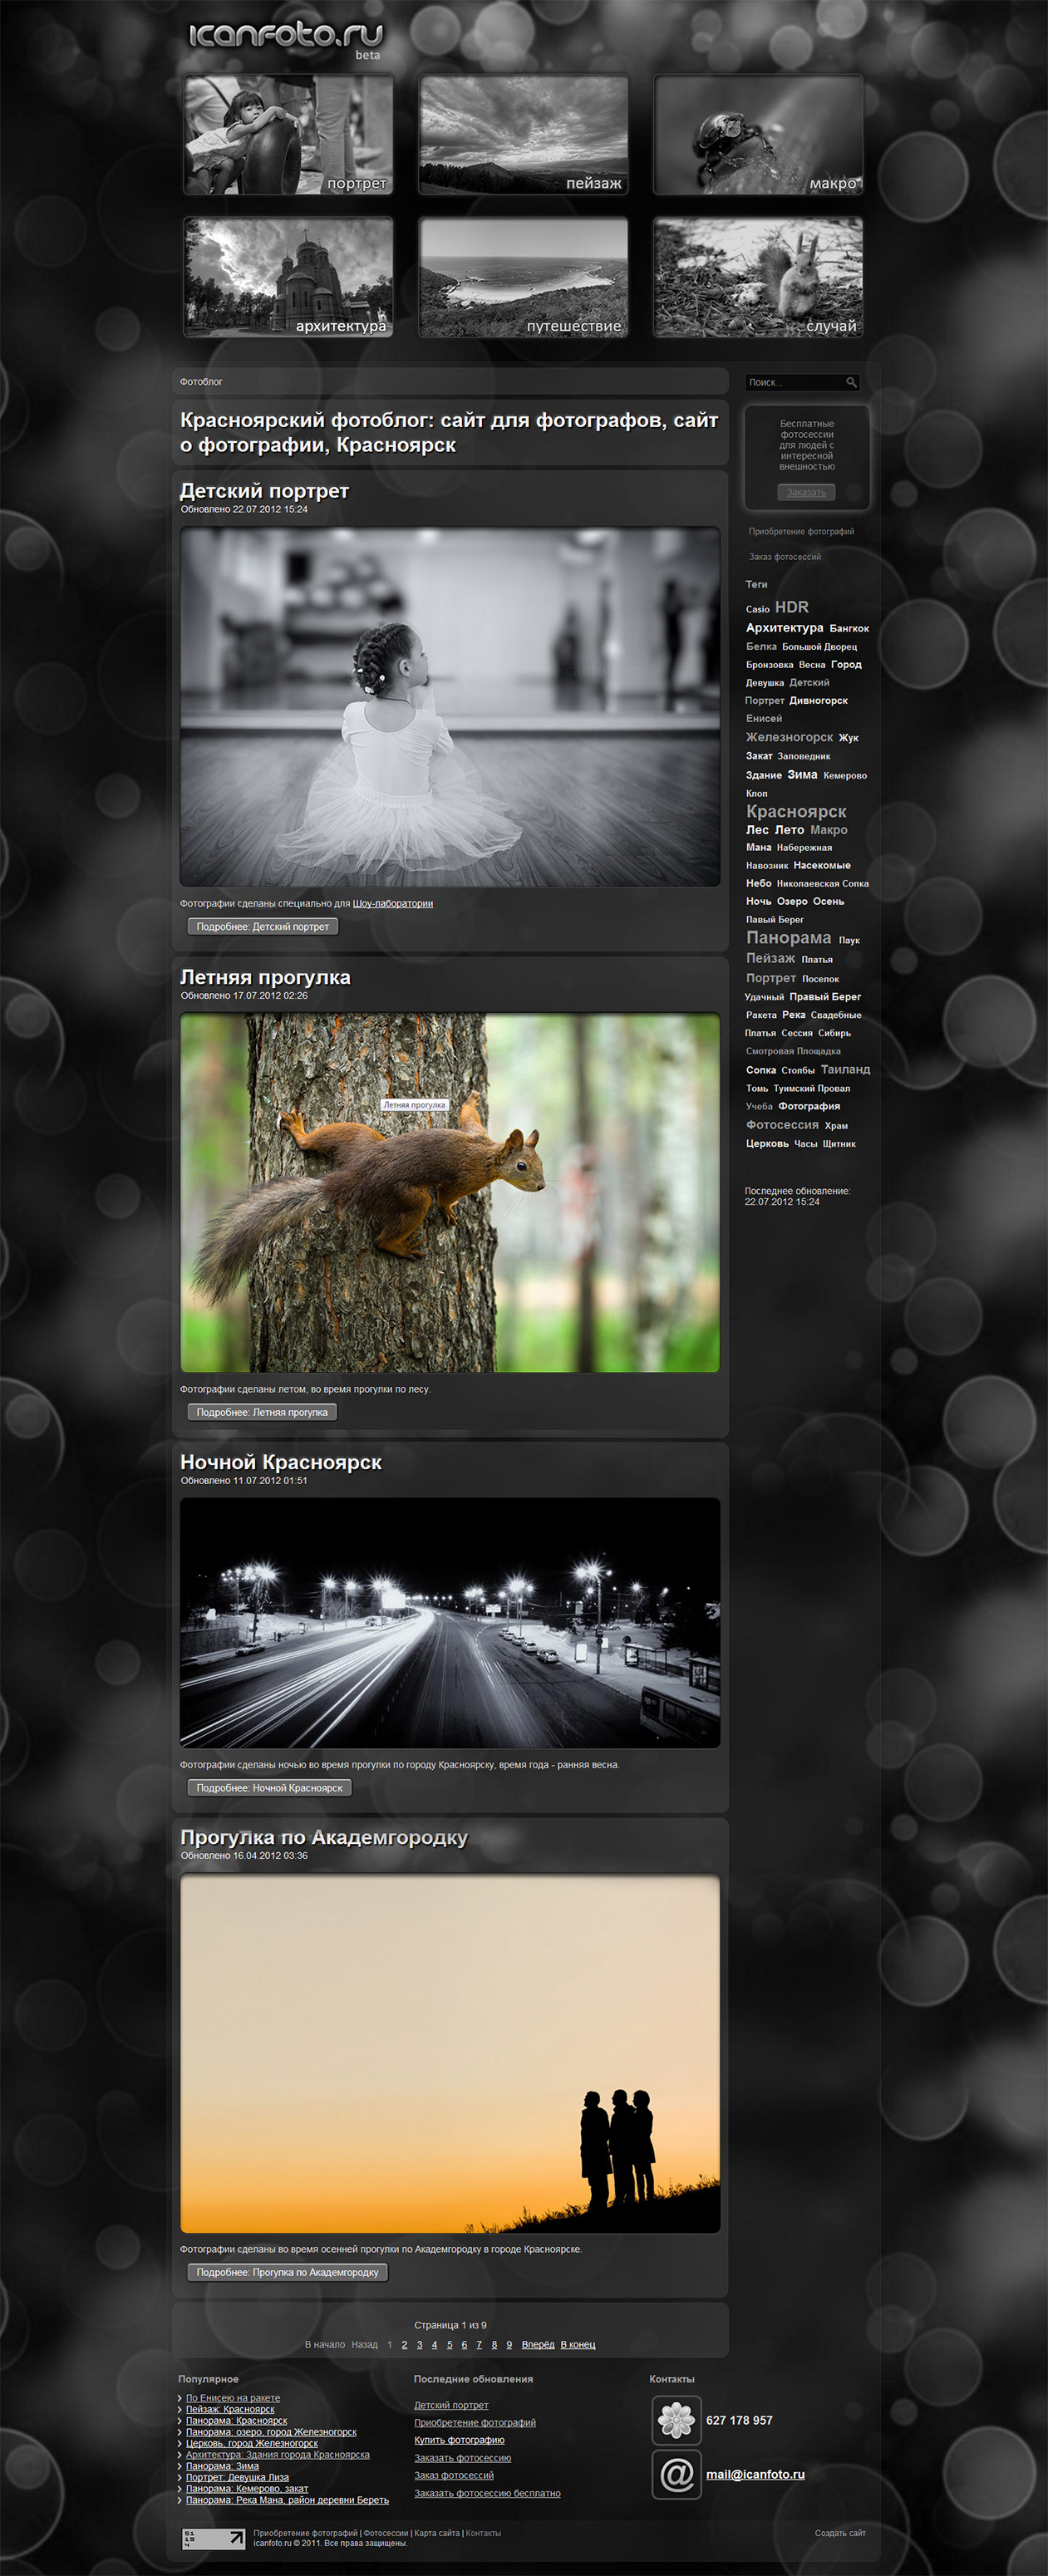Open Контакты footer link
This screenshot has height=2576, width=1048.
pyautogui.click(x=483, y=2533)
